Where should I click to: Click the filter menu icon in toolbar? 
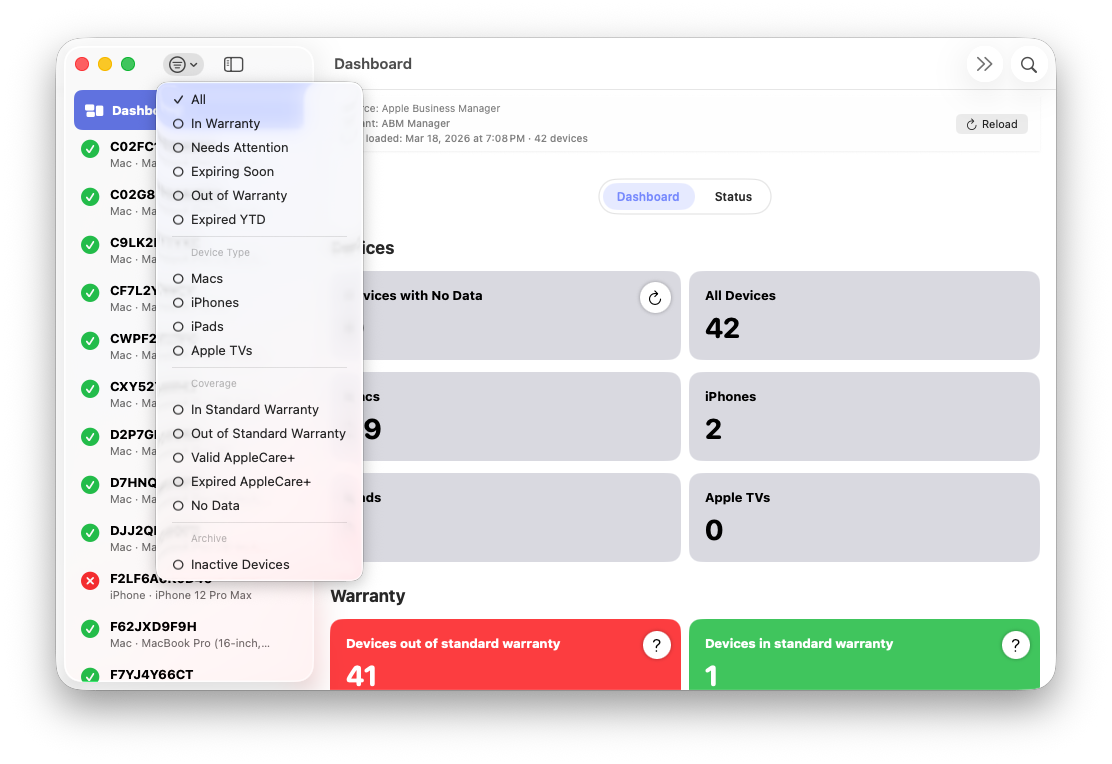[x=182, y=64]
